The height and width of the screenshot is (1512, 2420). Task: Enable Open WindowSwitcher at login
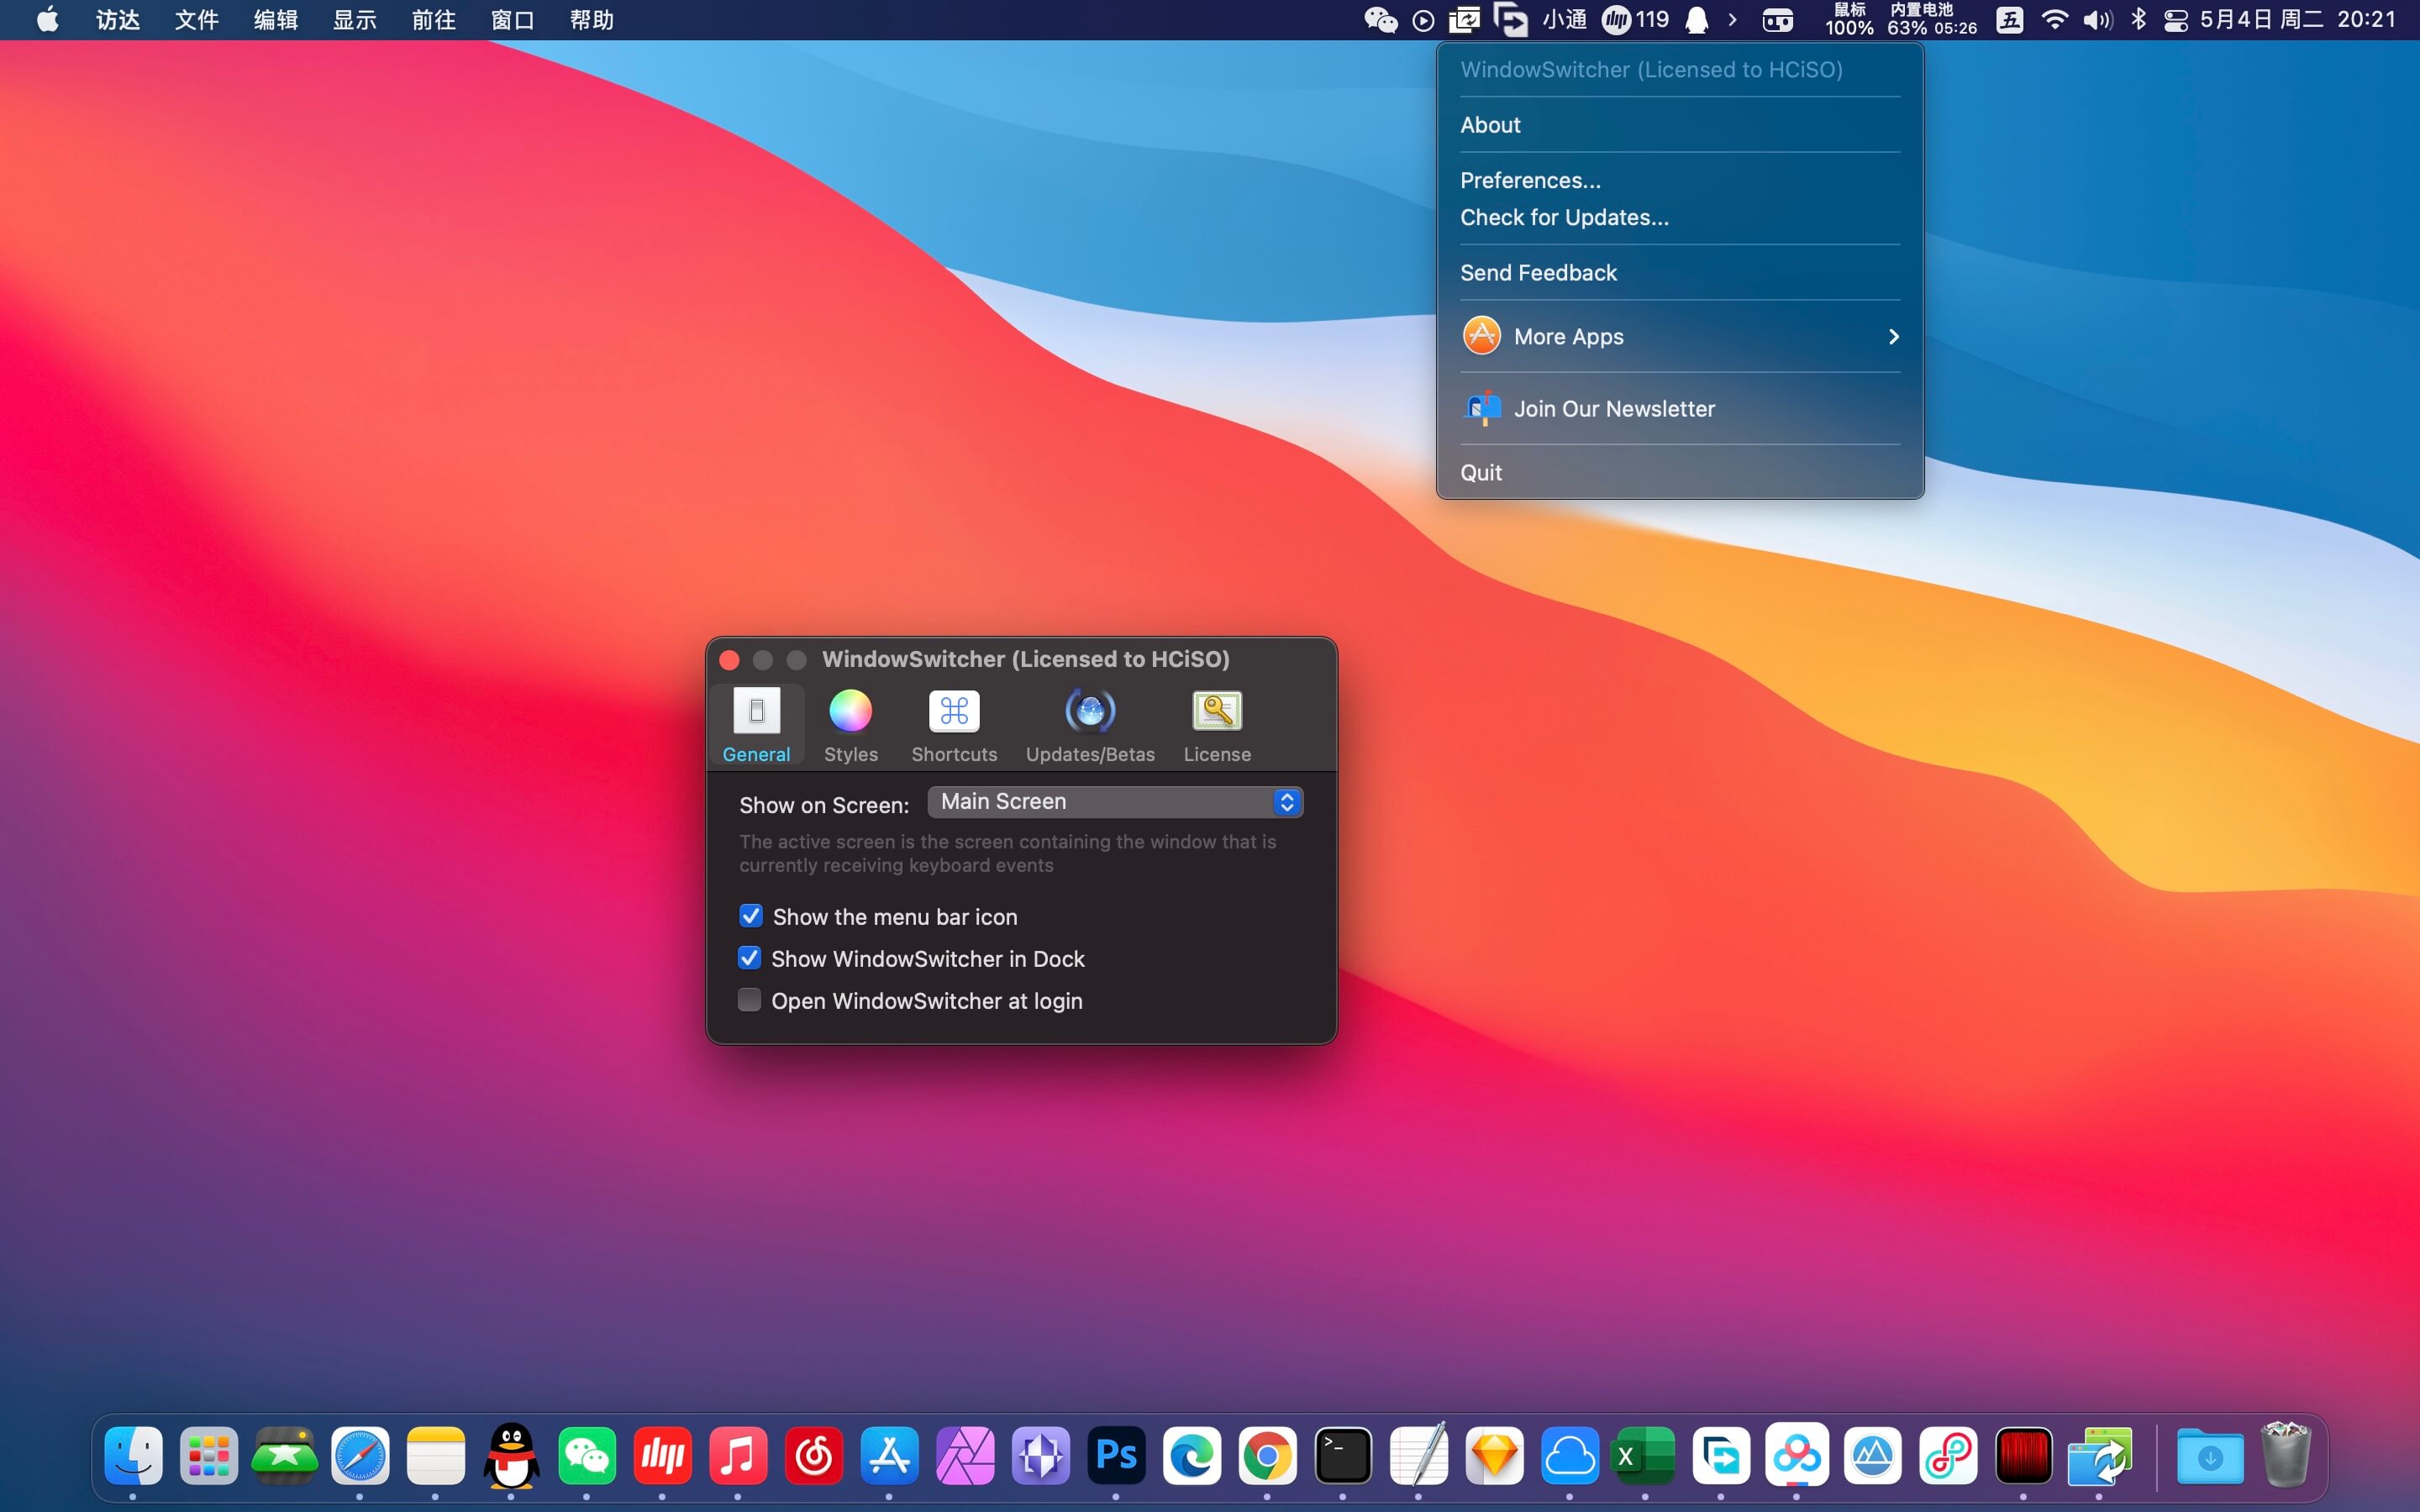[x=750, y=1000]
